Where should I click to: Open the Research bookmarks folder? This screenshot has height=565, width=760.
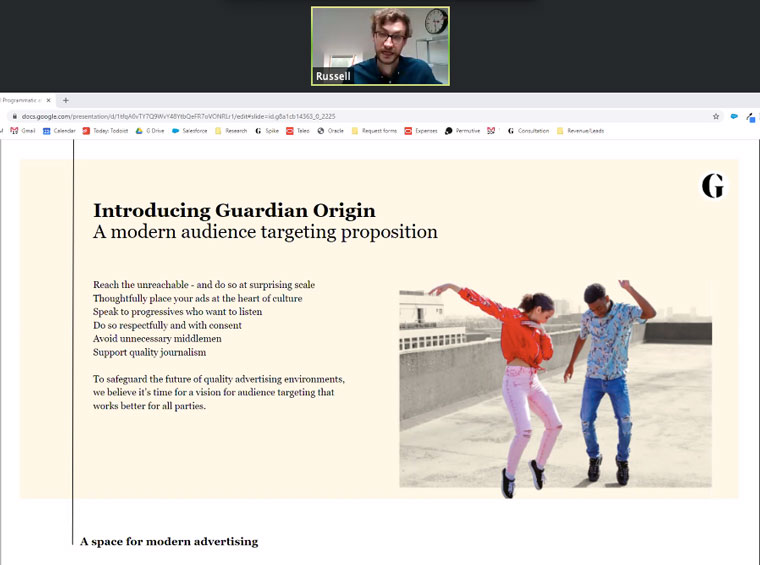(x=231, y=131)
